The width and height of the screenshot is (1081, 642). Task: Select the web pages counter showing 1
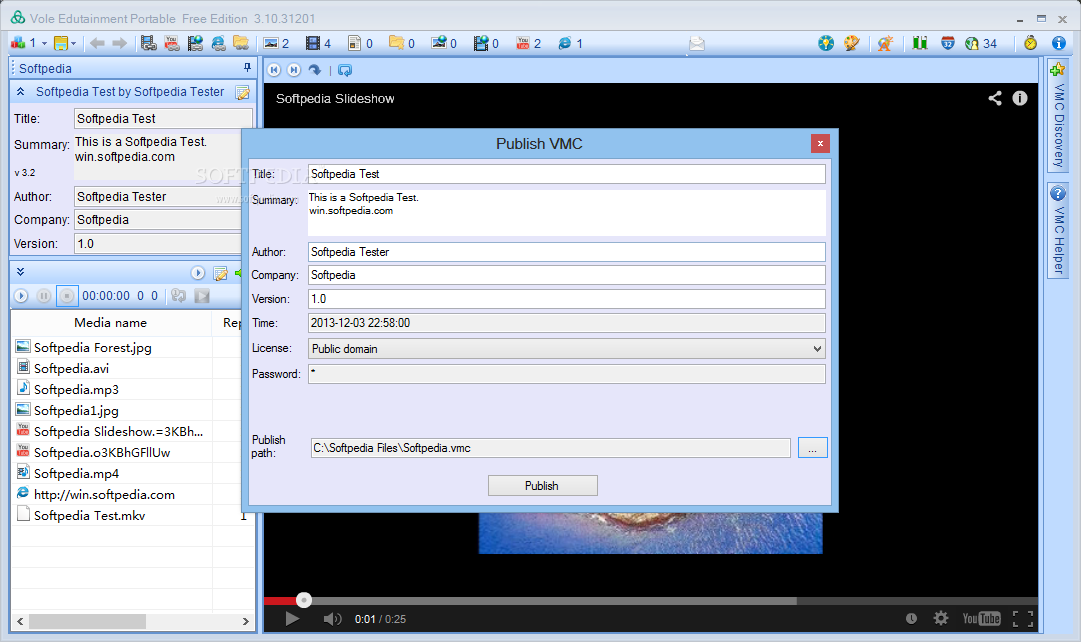coord(570,43)
